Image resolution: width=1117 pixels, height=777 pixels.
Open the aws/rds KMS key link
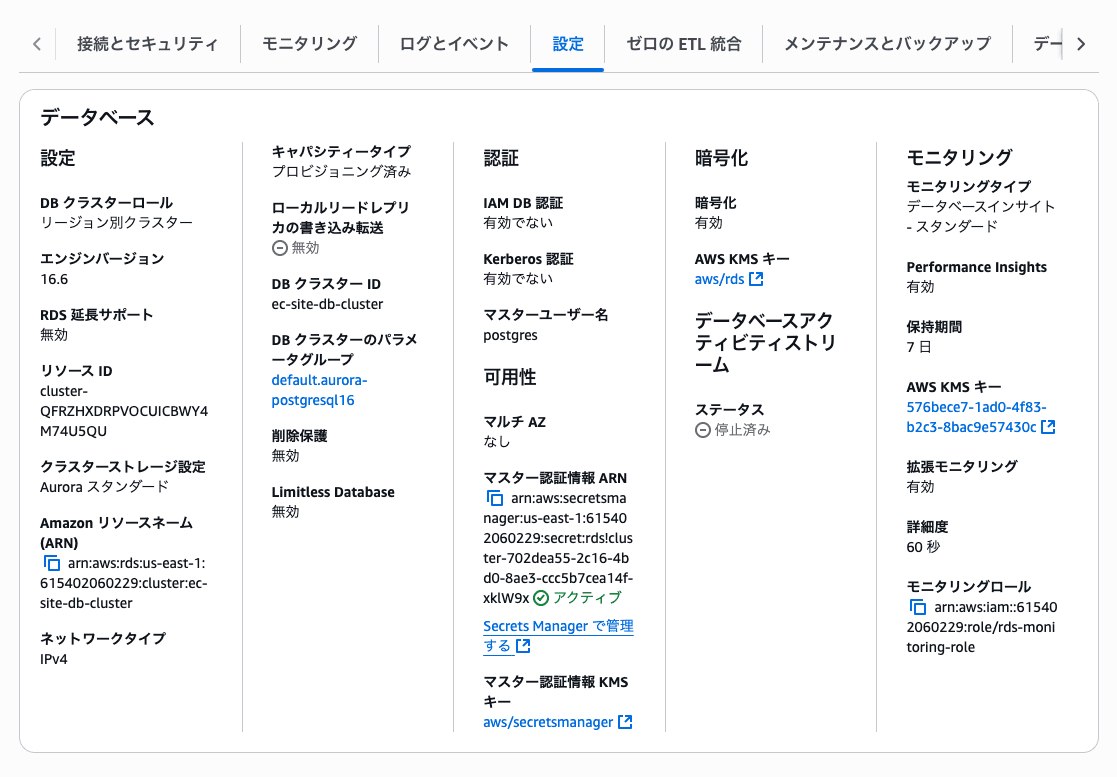click(x=719, y=279)
